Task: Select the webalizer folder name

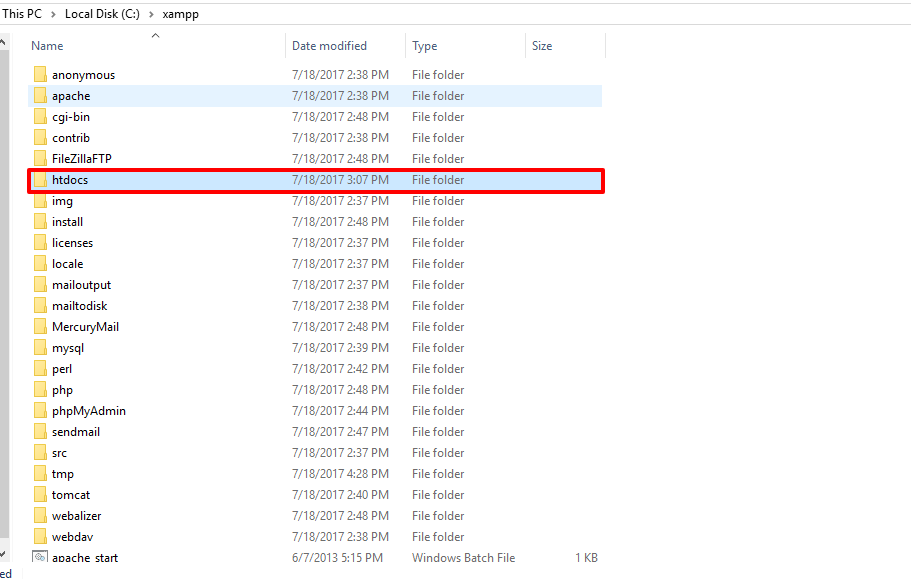Action: pos(76,516)
